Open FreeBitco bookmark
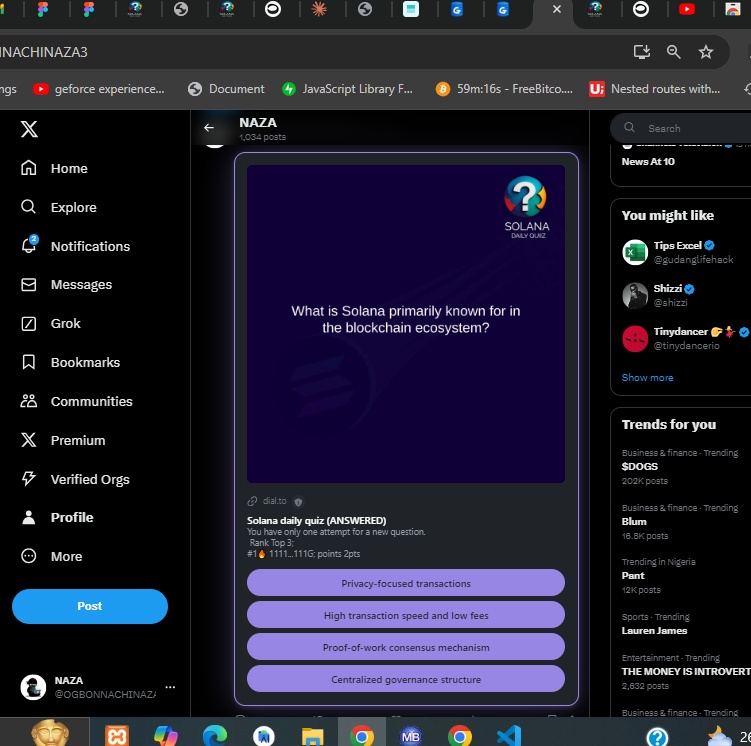The width and height of the screenshot is (751, 746). 504,89
